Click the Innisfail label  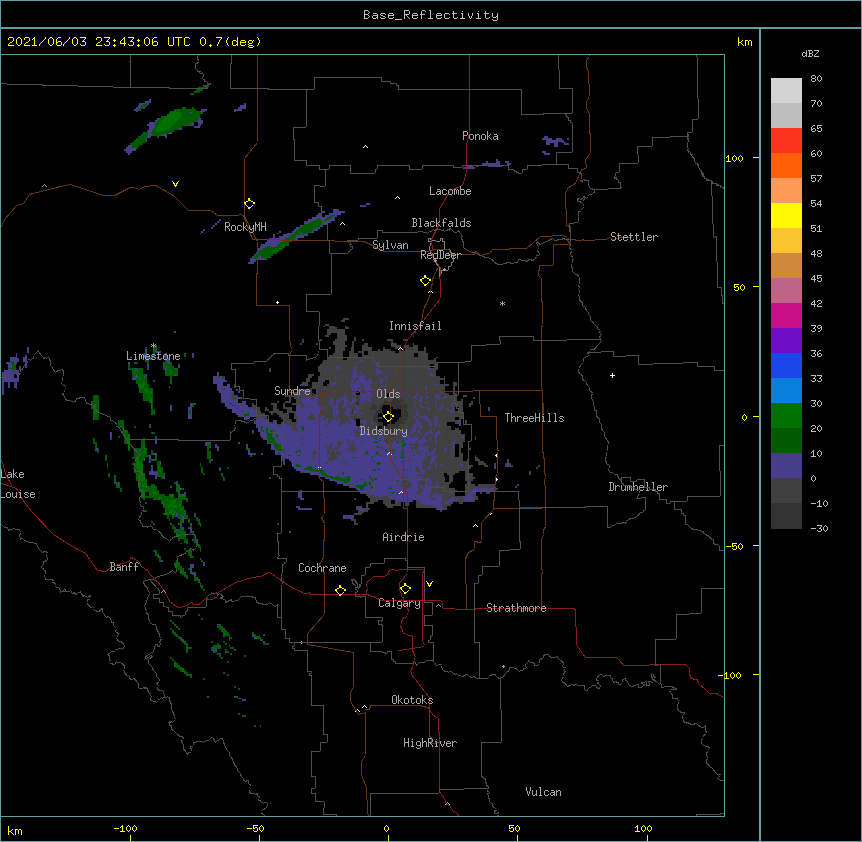(x=415, y=326)
